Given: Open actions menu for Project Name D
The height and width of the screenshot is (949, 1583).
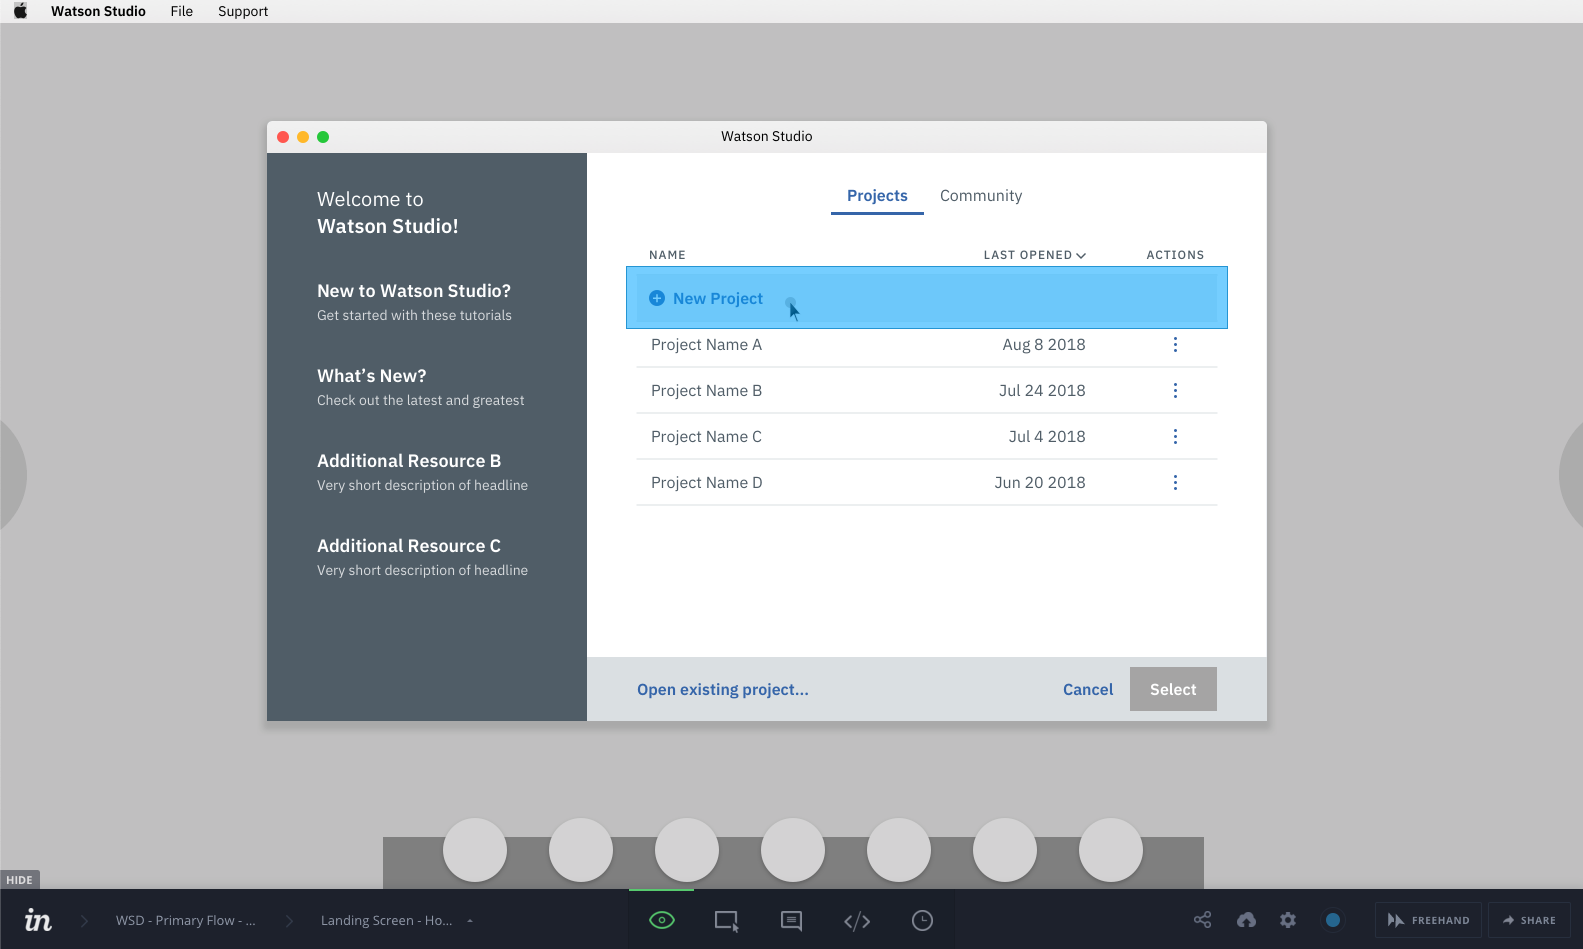Looking at the screenshot, I should click(x=1175, y=483).
